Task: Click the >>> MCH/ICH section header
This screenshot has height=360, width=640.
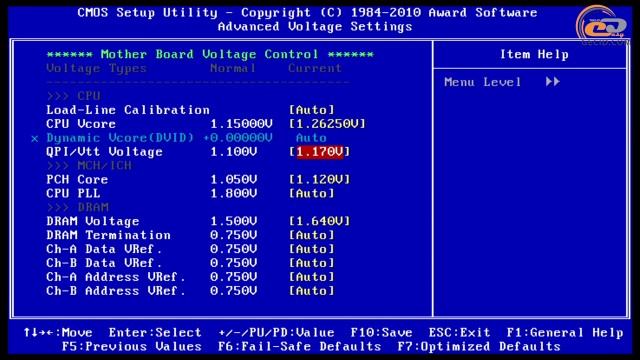Action: tap(89, 165)
